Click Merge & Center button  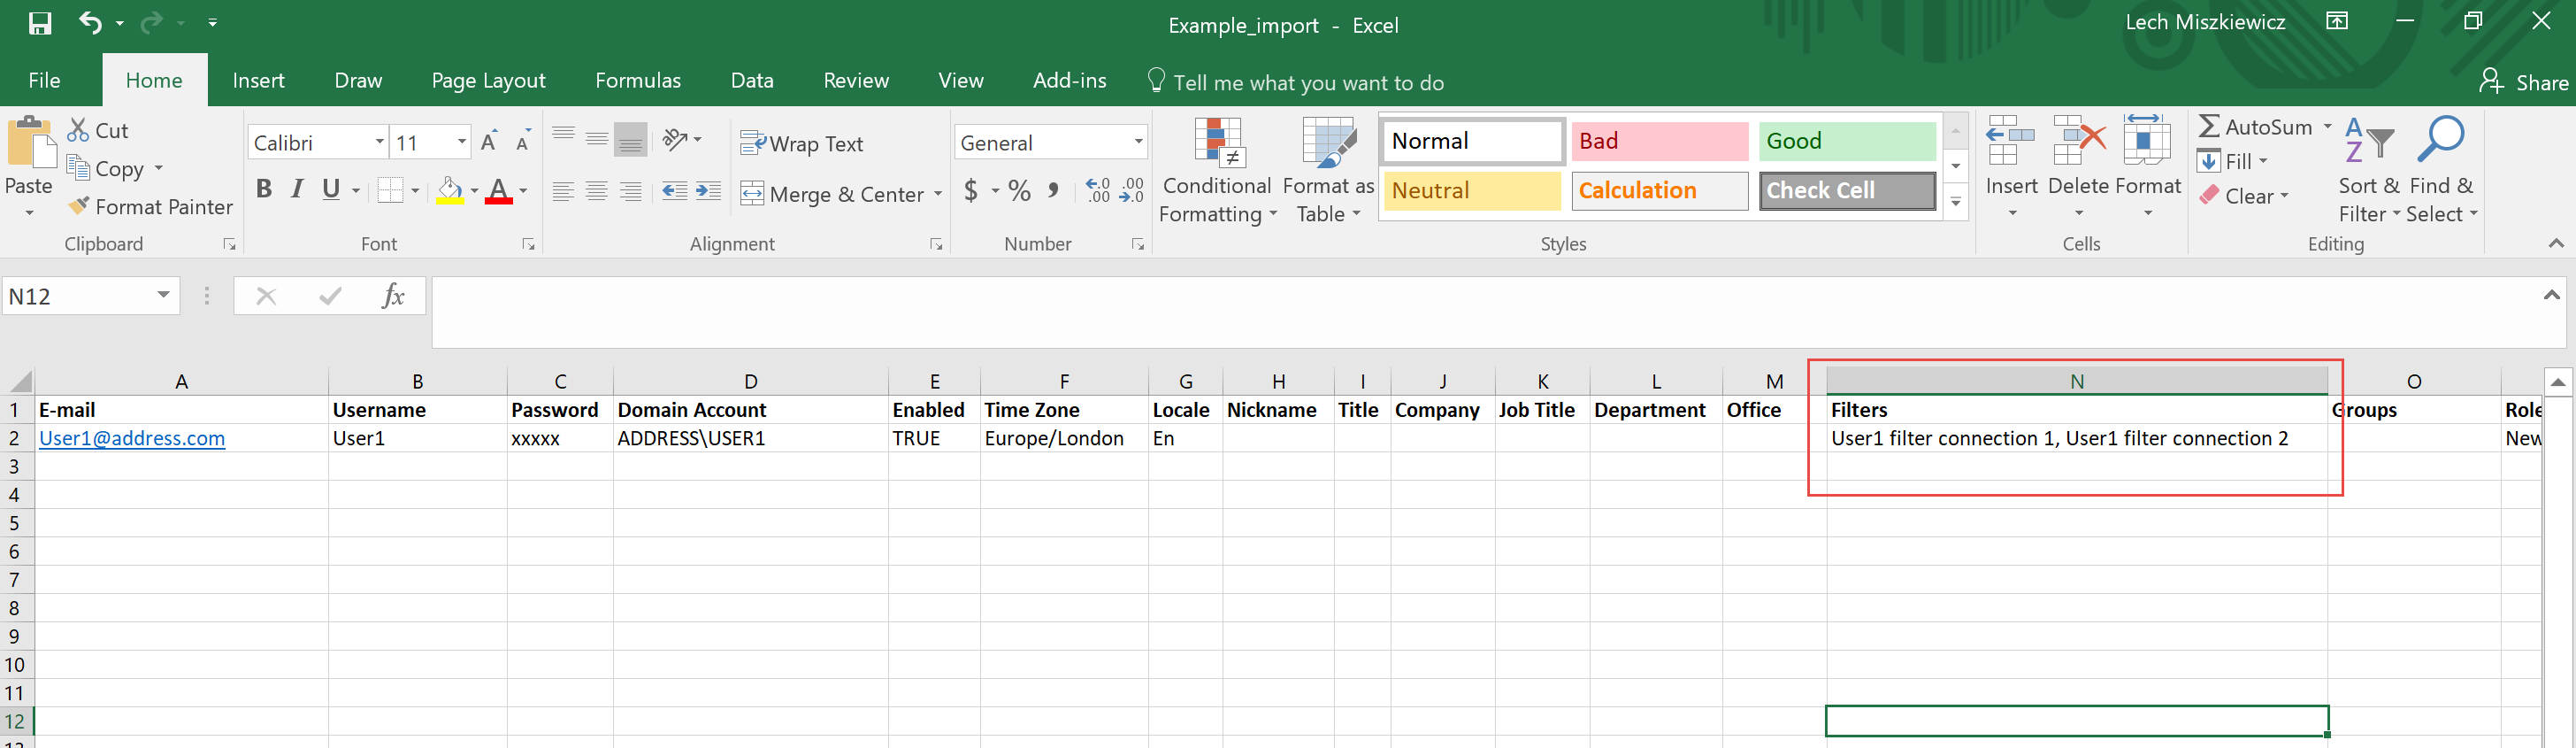[832, 194]
